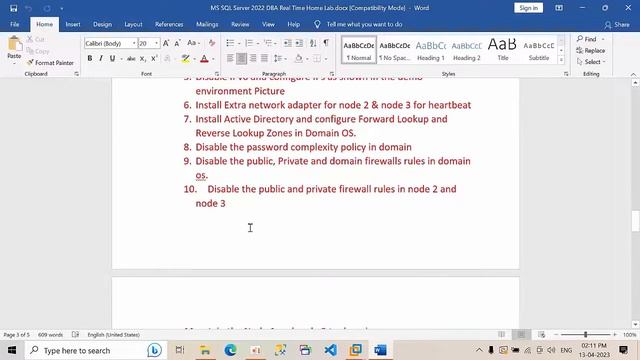Click the Paste clipboard icon

tap(14, 44)
